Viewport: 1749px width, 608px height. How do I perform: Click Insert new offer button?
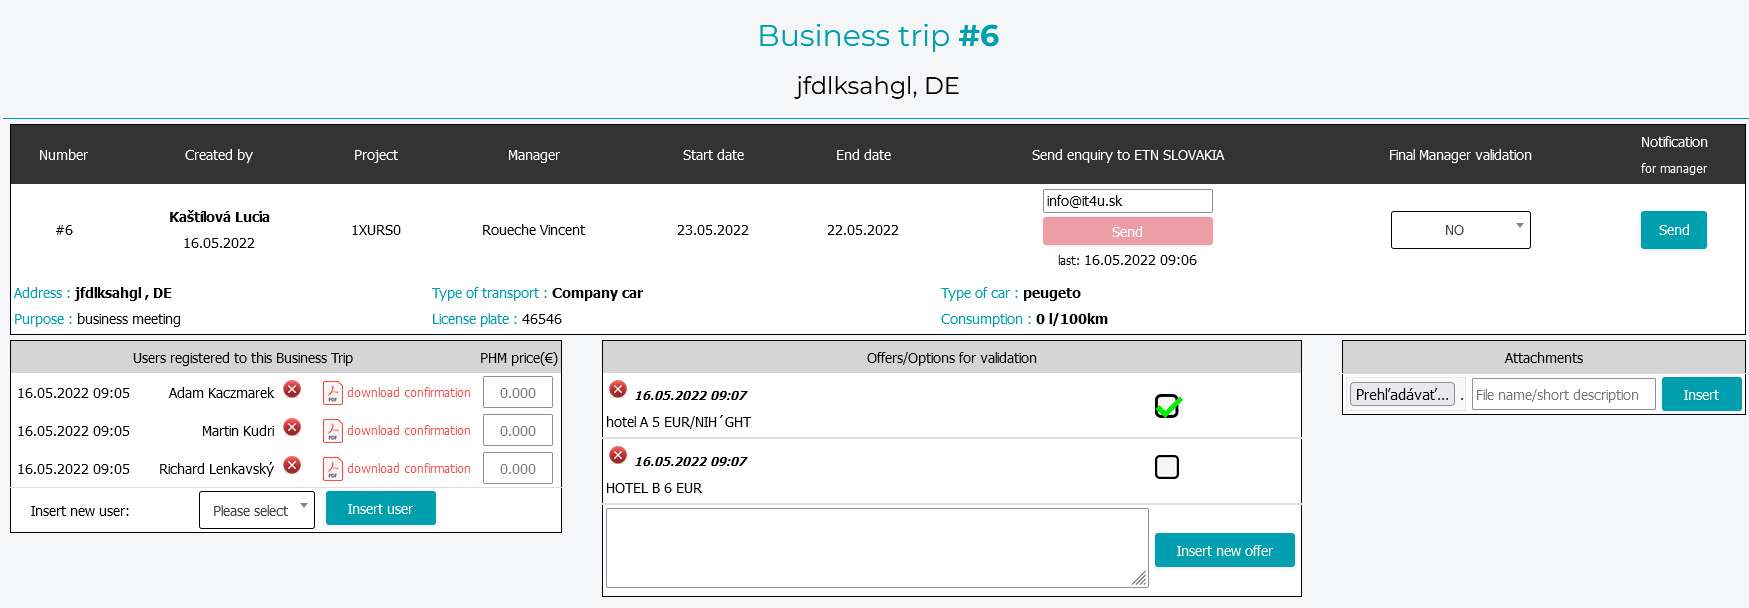1224,551
